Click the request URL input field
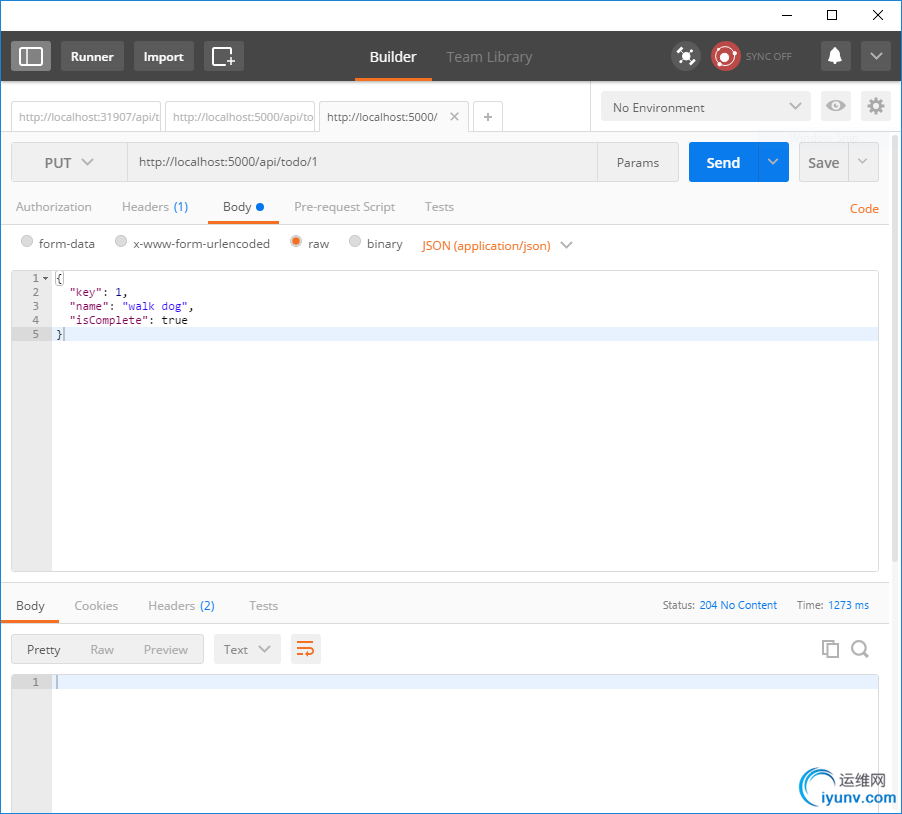Image resolution: width=902 pixels, height=814 pixels. pos(362,162)
